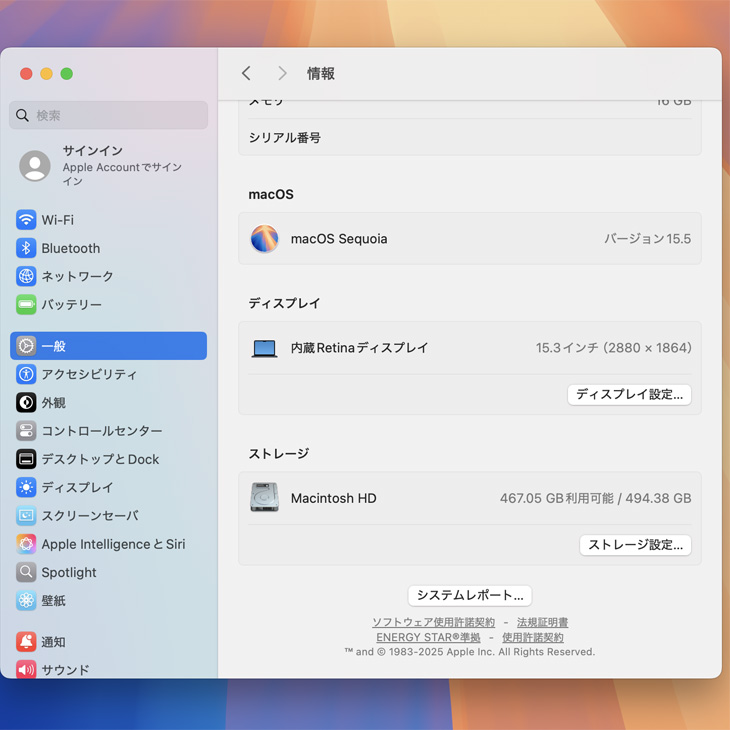730x730 pixels.
Task: Select Apple Intelligence と Siri item
Action: (x=108, y=544)
